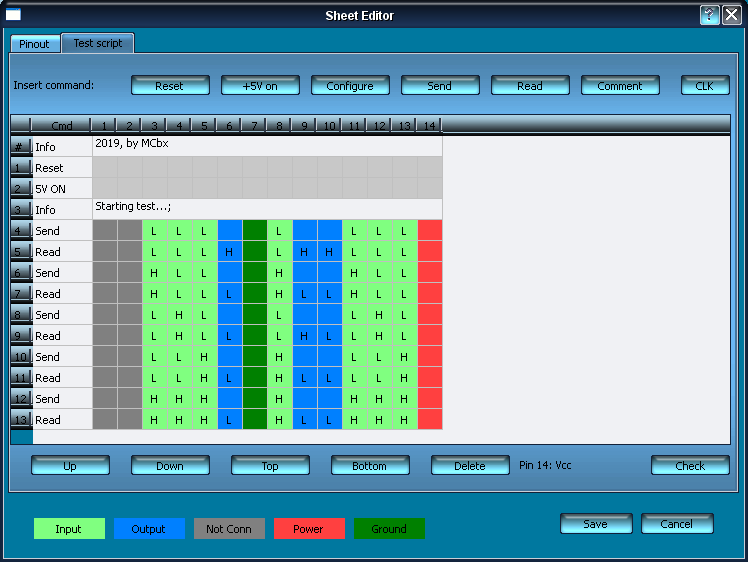Click the red Power legend swatch
748x562 pixels.
(309, 529)
